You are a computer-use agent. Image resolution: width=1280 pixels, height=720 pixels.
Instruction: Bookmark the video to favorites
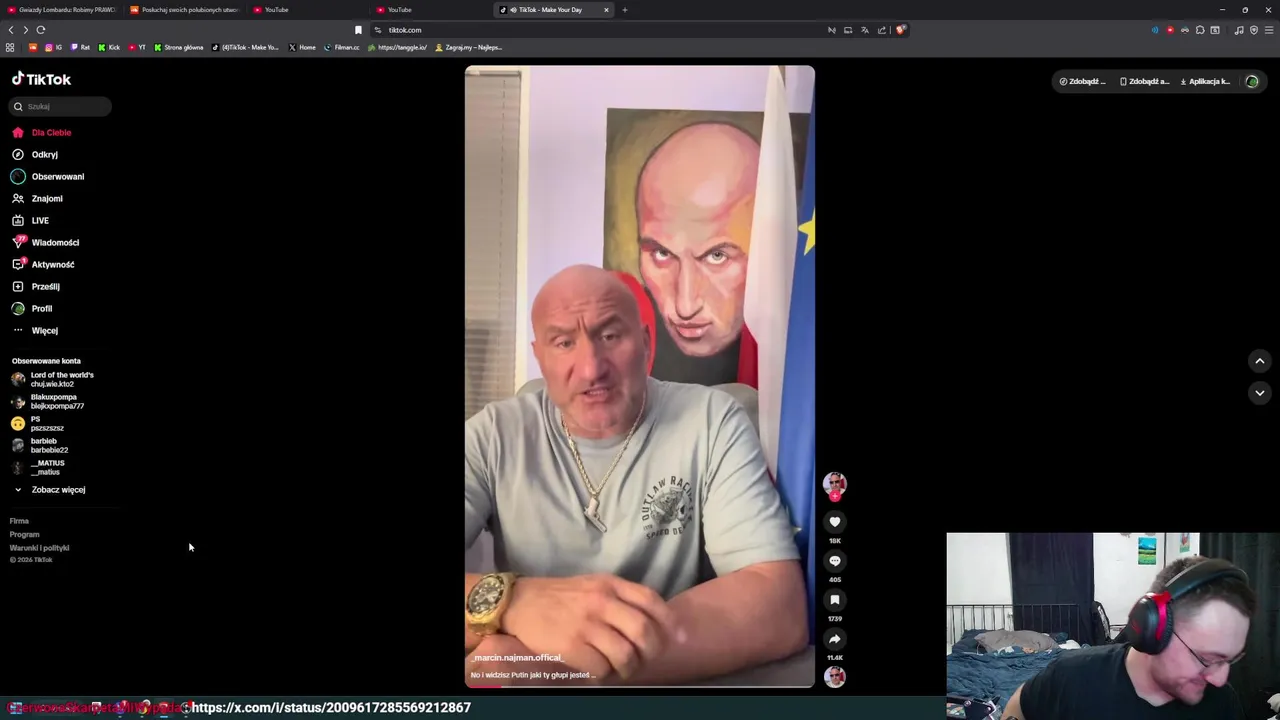pos(835,600)
